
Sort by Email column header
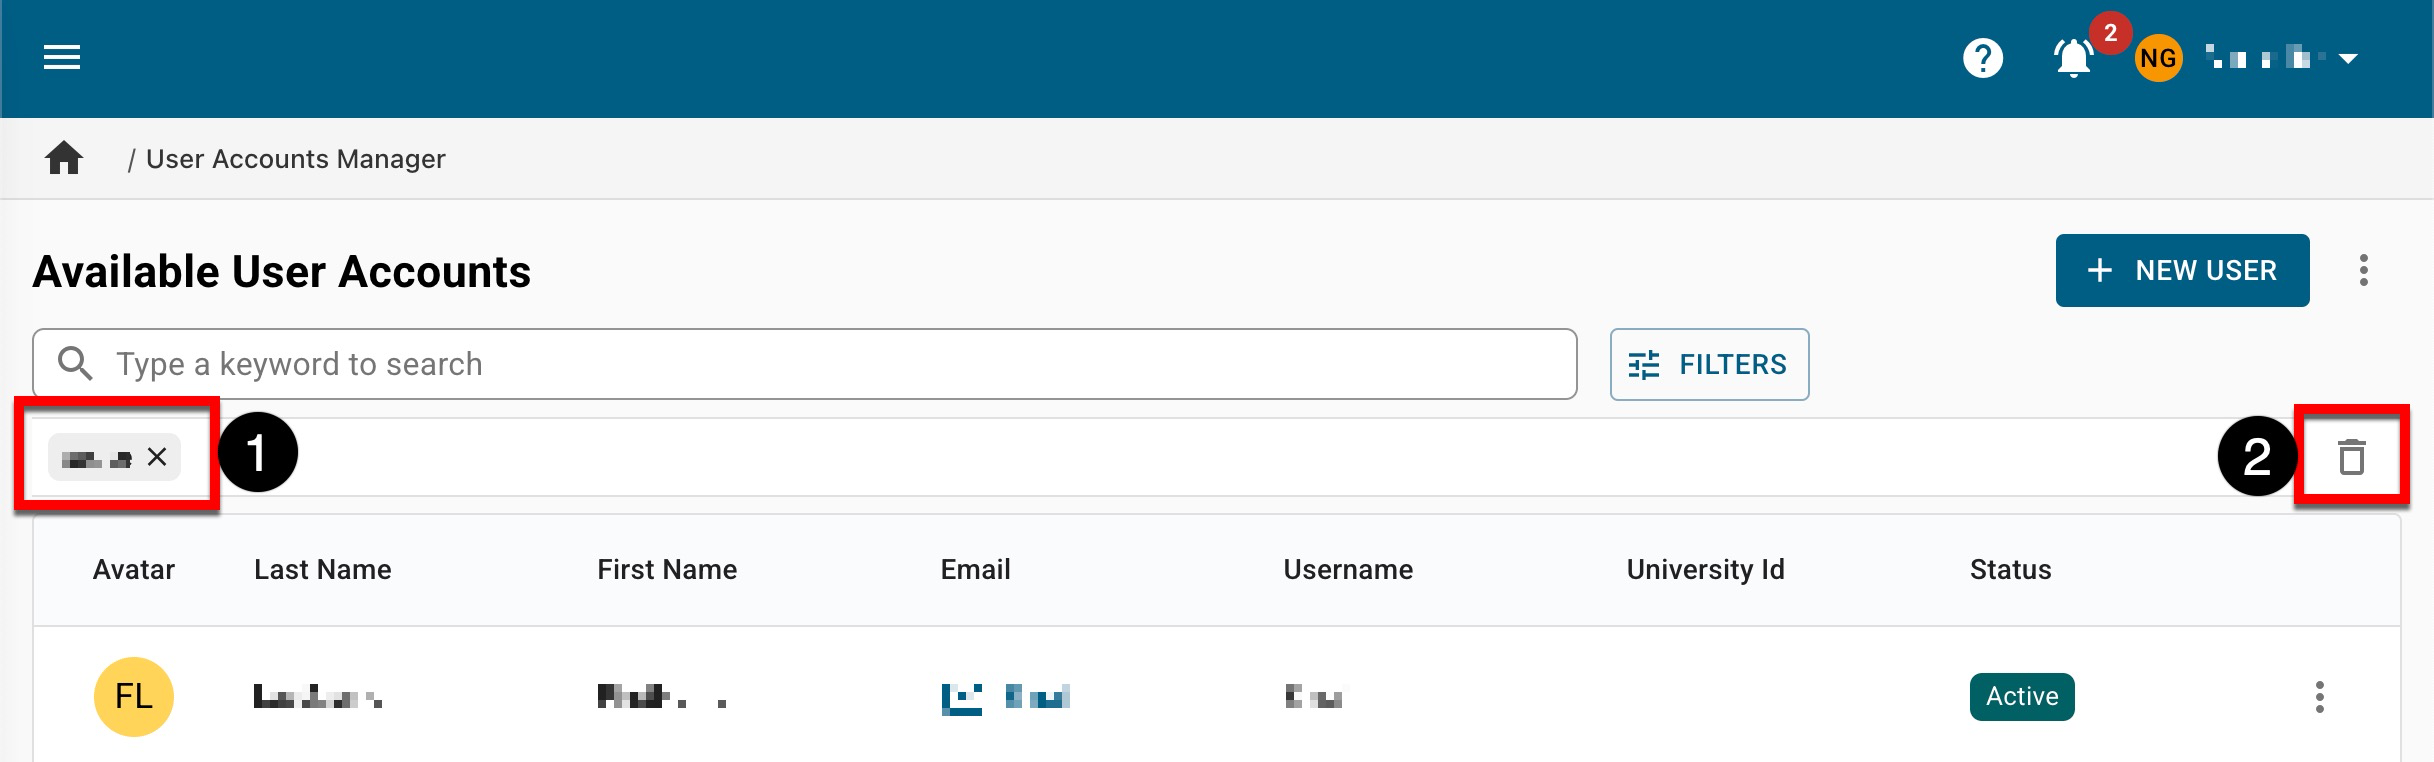pos(975,570)
